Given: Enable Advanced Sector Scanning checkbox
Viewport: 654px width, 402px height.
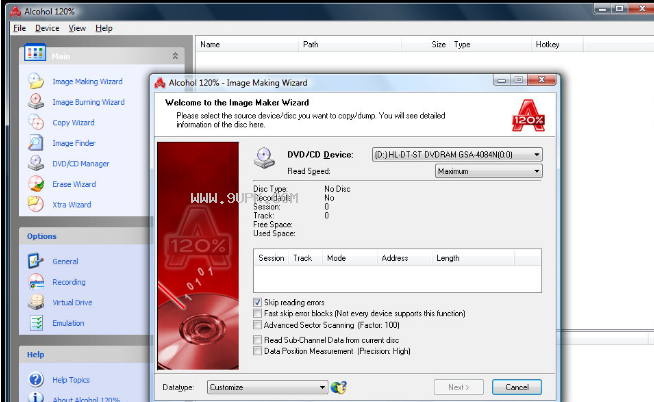Looking at the screenshot, I should [257, 324].
